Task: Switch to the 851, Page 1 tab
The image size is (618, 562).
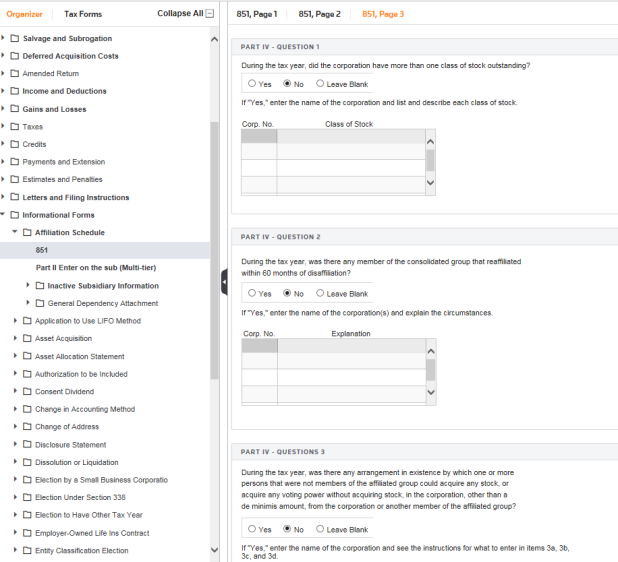Action: pos(257,14)
